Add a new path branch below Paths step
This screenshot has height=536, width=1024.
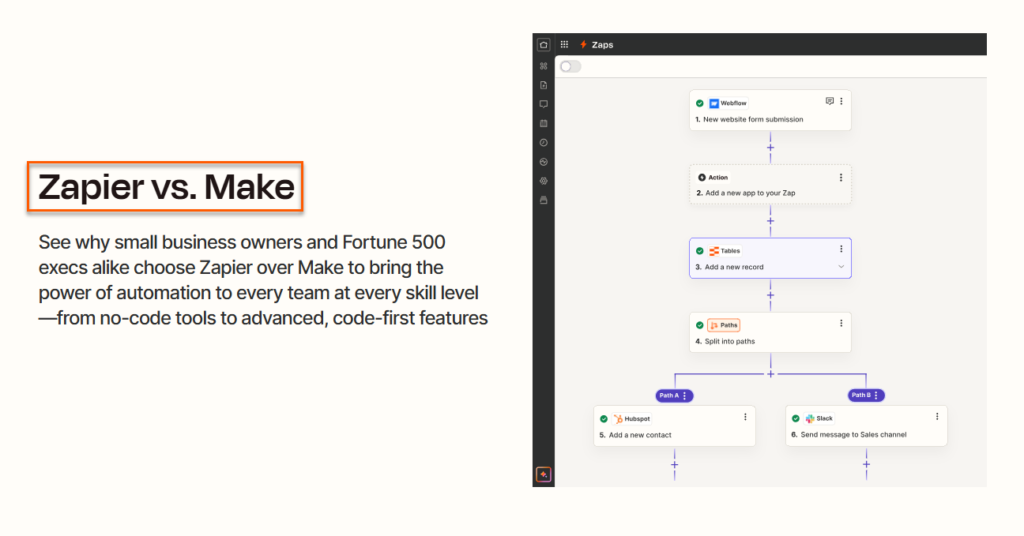tap(771, 374)
